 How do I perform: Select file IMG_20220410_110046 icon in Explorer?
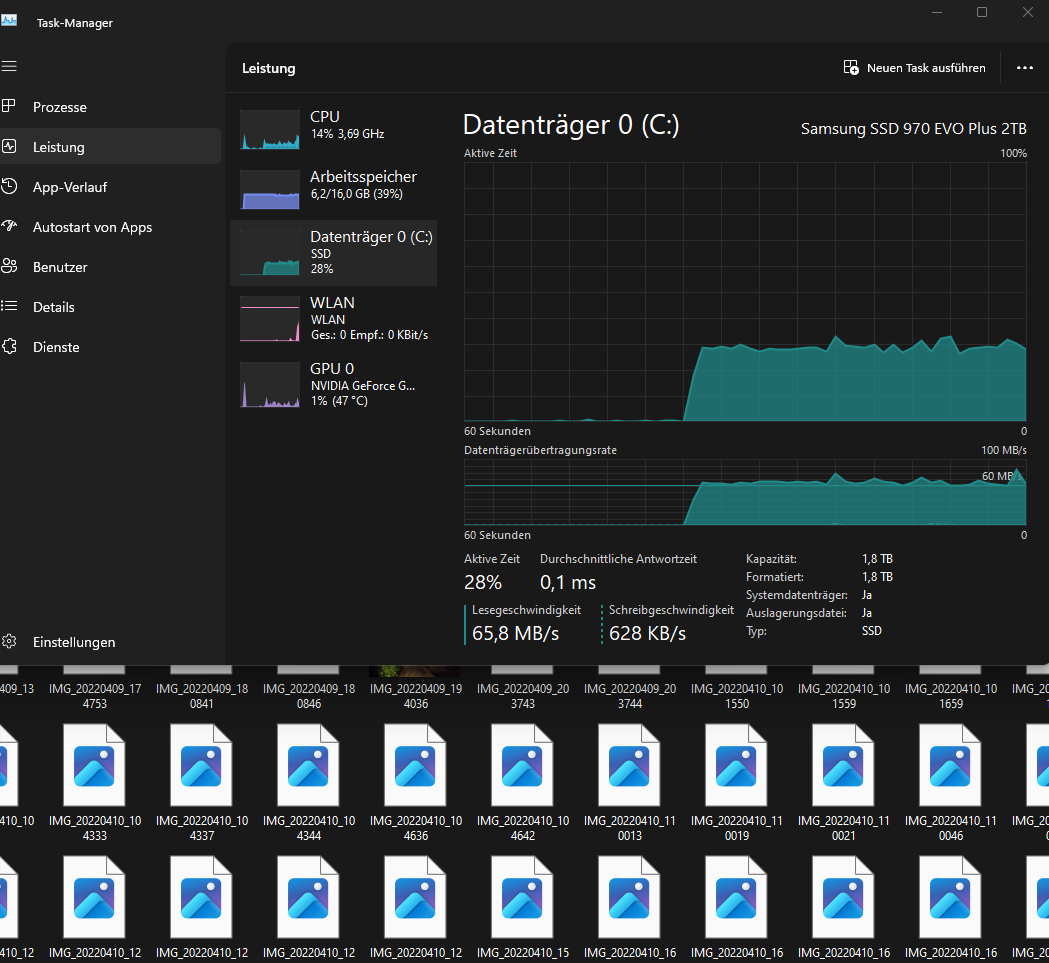pos(951,765)
